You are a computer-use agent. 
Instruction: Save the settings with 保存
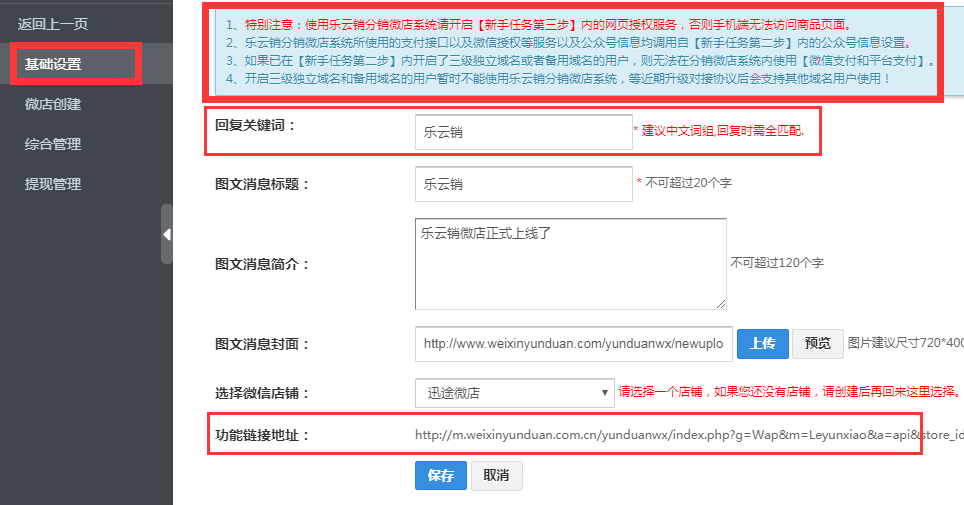pyautogui.click(x=440, y=476)
